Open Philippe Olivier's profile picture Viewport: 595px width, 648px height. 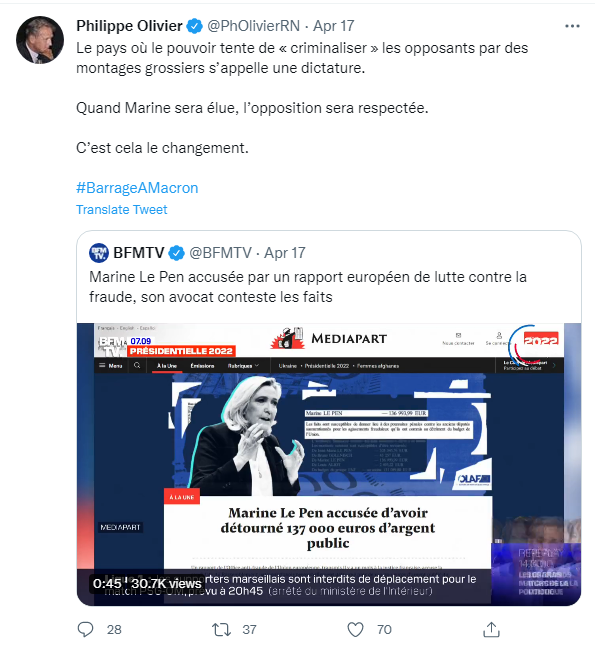pyautogui.click(x=40, y=40)
